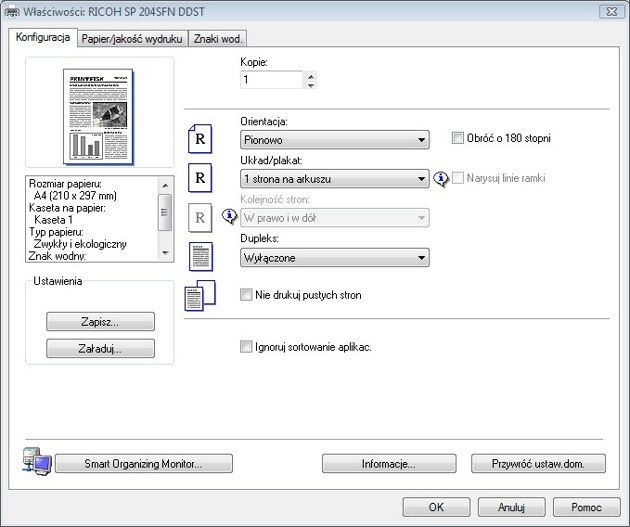The height and width of the screenshot is (527, 630).
Task: Check Nie drukuj pustych stron
Action: pos(246,295)
